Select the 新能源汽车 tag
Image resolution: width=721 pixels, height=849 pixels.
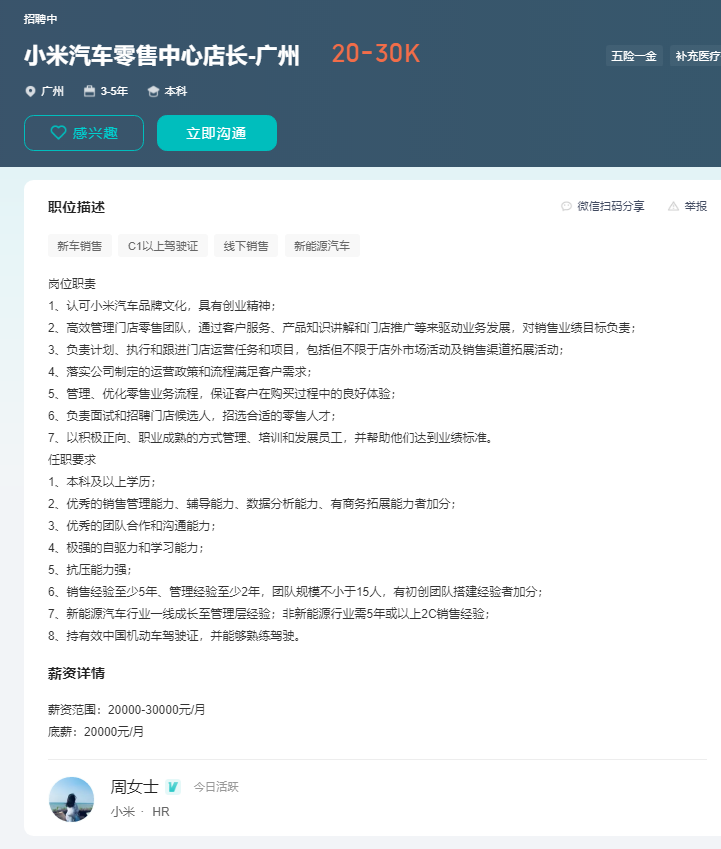pos(322,246)
